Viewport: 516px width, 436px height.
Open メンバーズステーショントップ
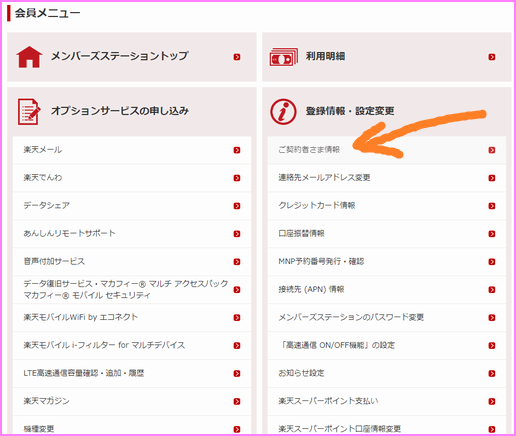point(132,57)
